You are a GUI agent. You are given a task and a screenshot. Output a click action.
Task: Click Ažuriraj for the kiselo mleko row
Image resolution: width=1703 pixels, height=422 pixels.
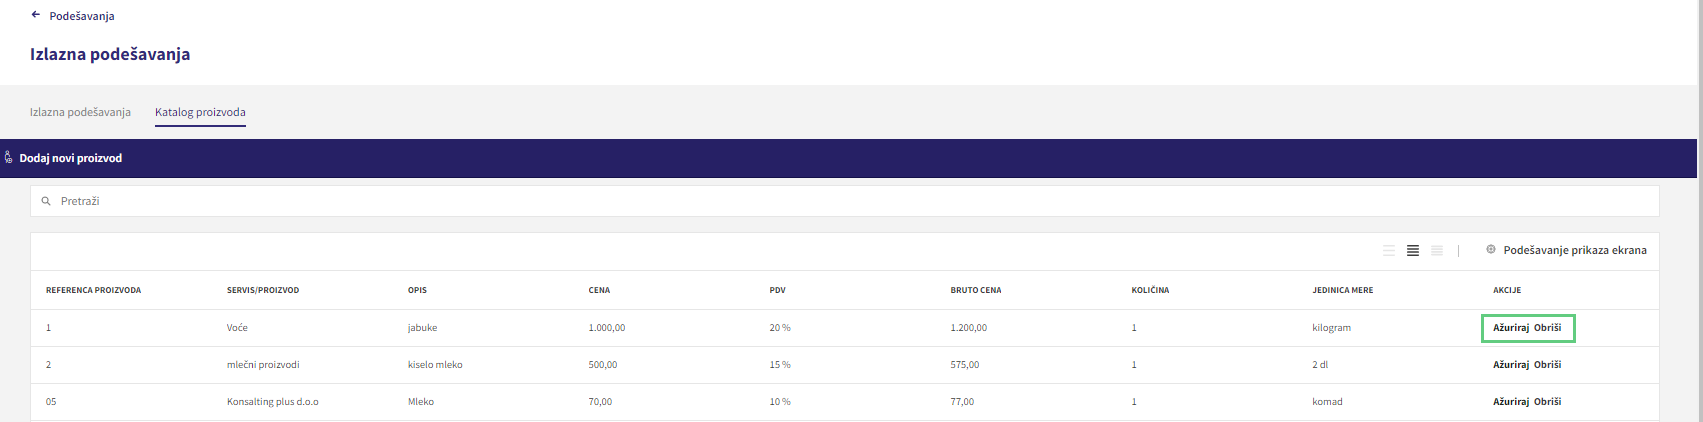tap(1511, 365)
